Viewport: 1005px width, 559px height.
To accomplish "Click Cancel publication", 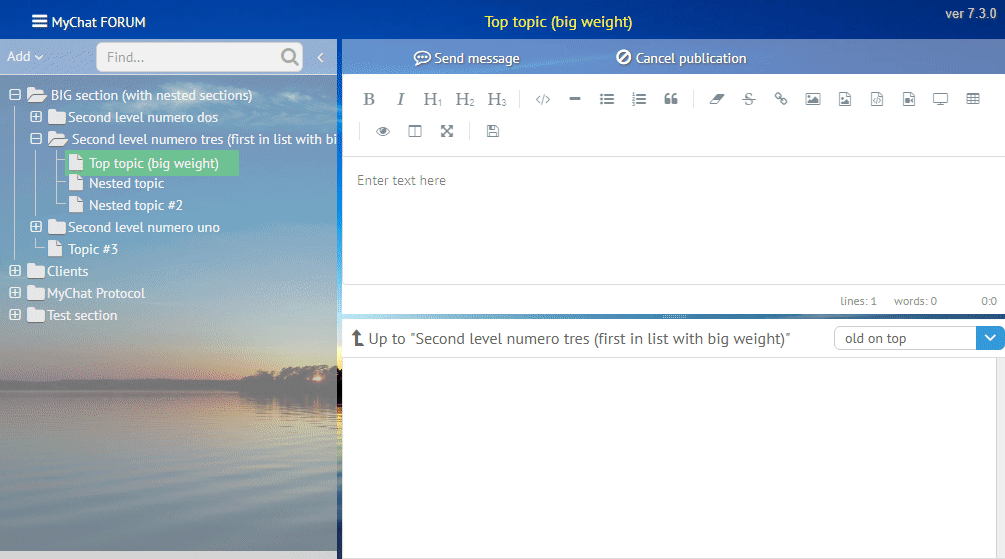I will tap(681, 58).
